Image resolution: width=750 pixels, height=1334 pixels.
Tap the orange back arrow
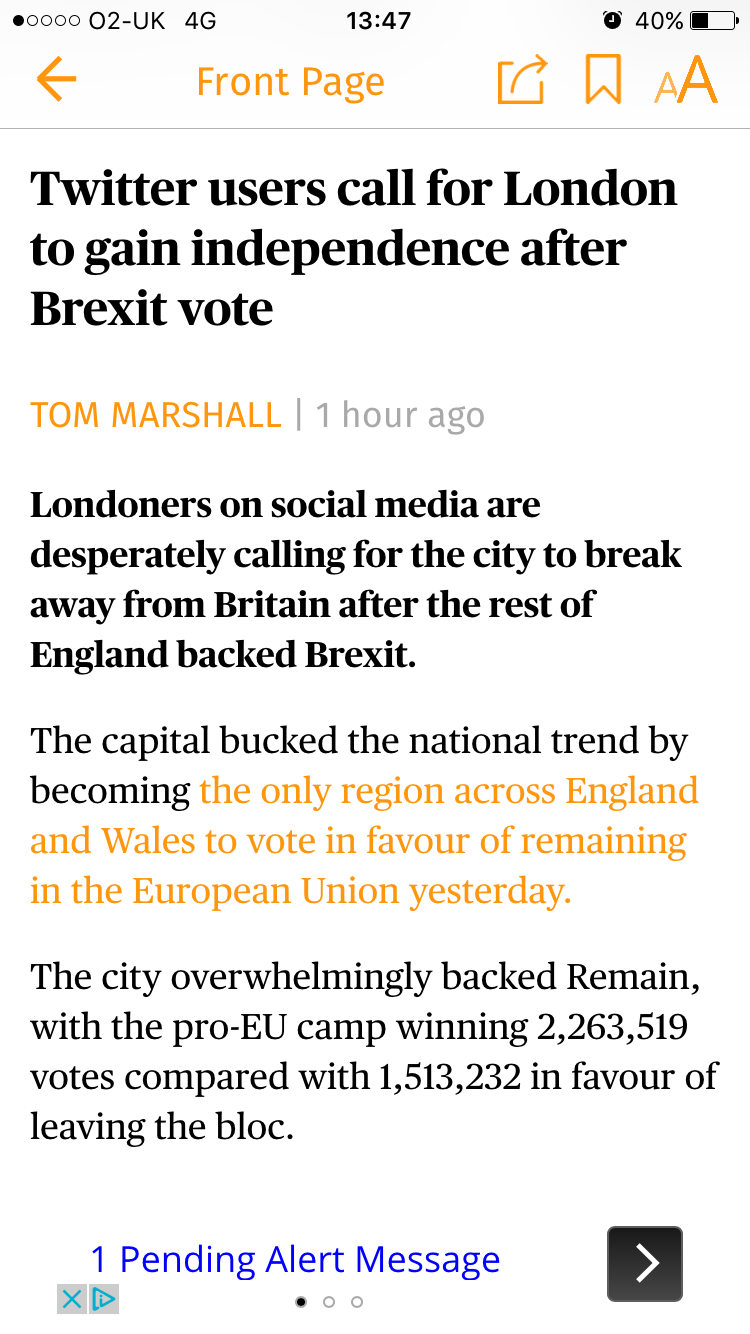56,80
